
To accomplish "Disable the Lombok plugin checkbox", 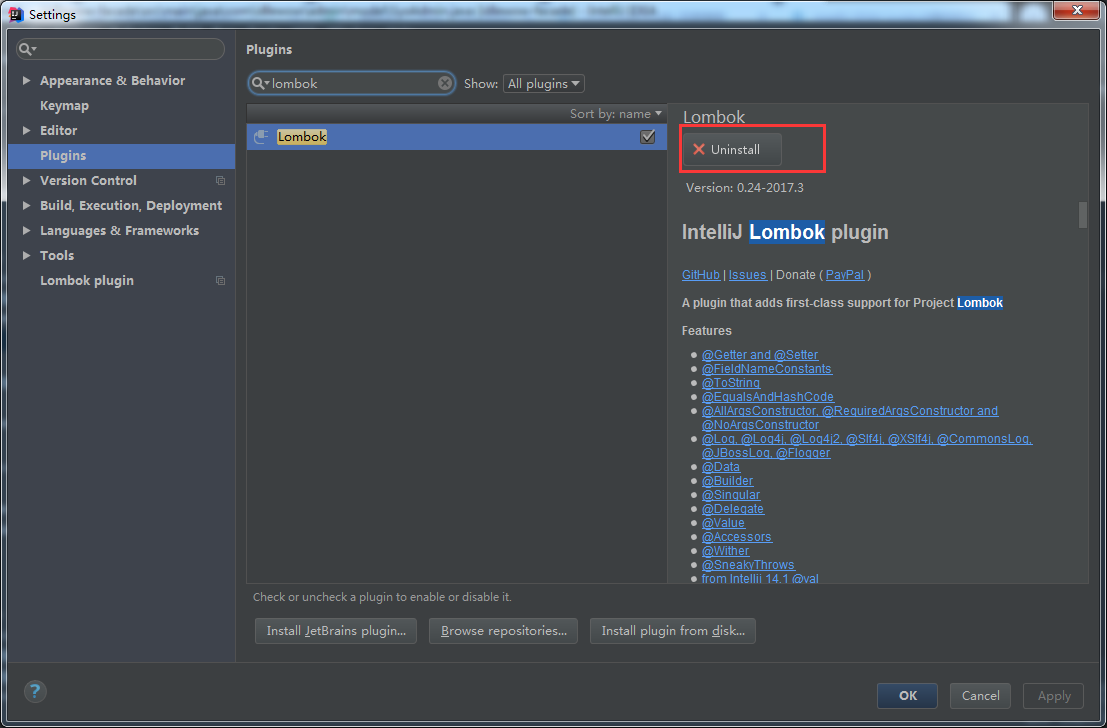I will 647,137.
